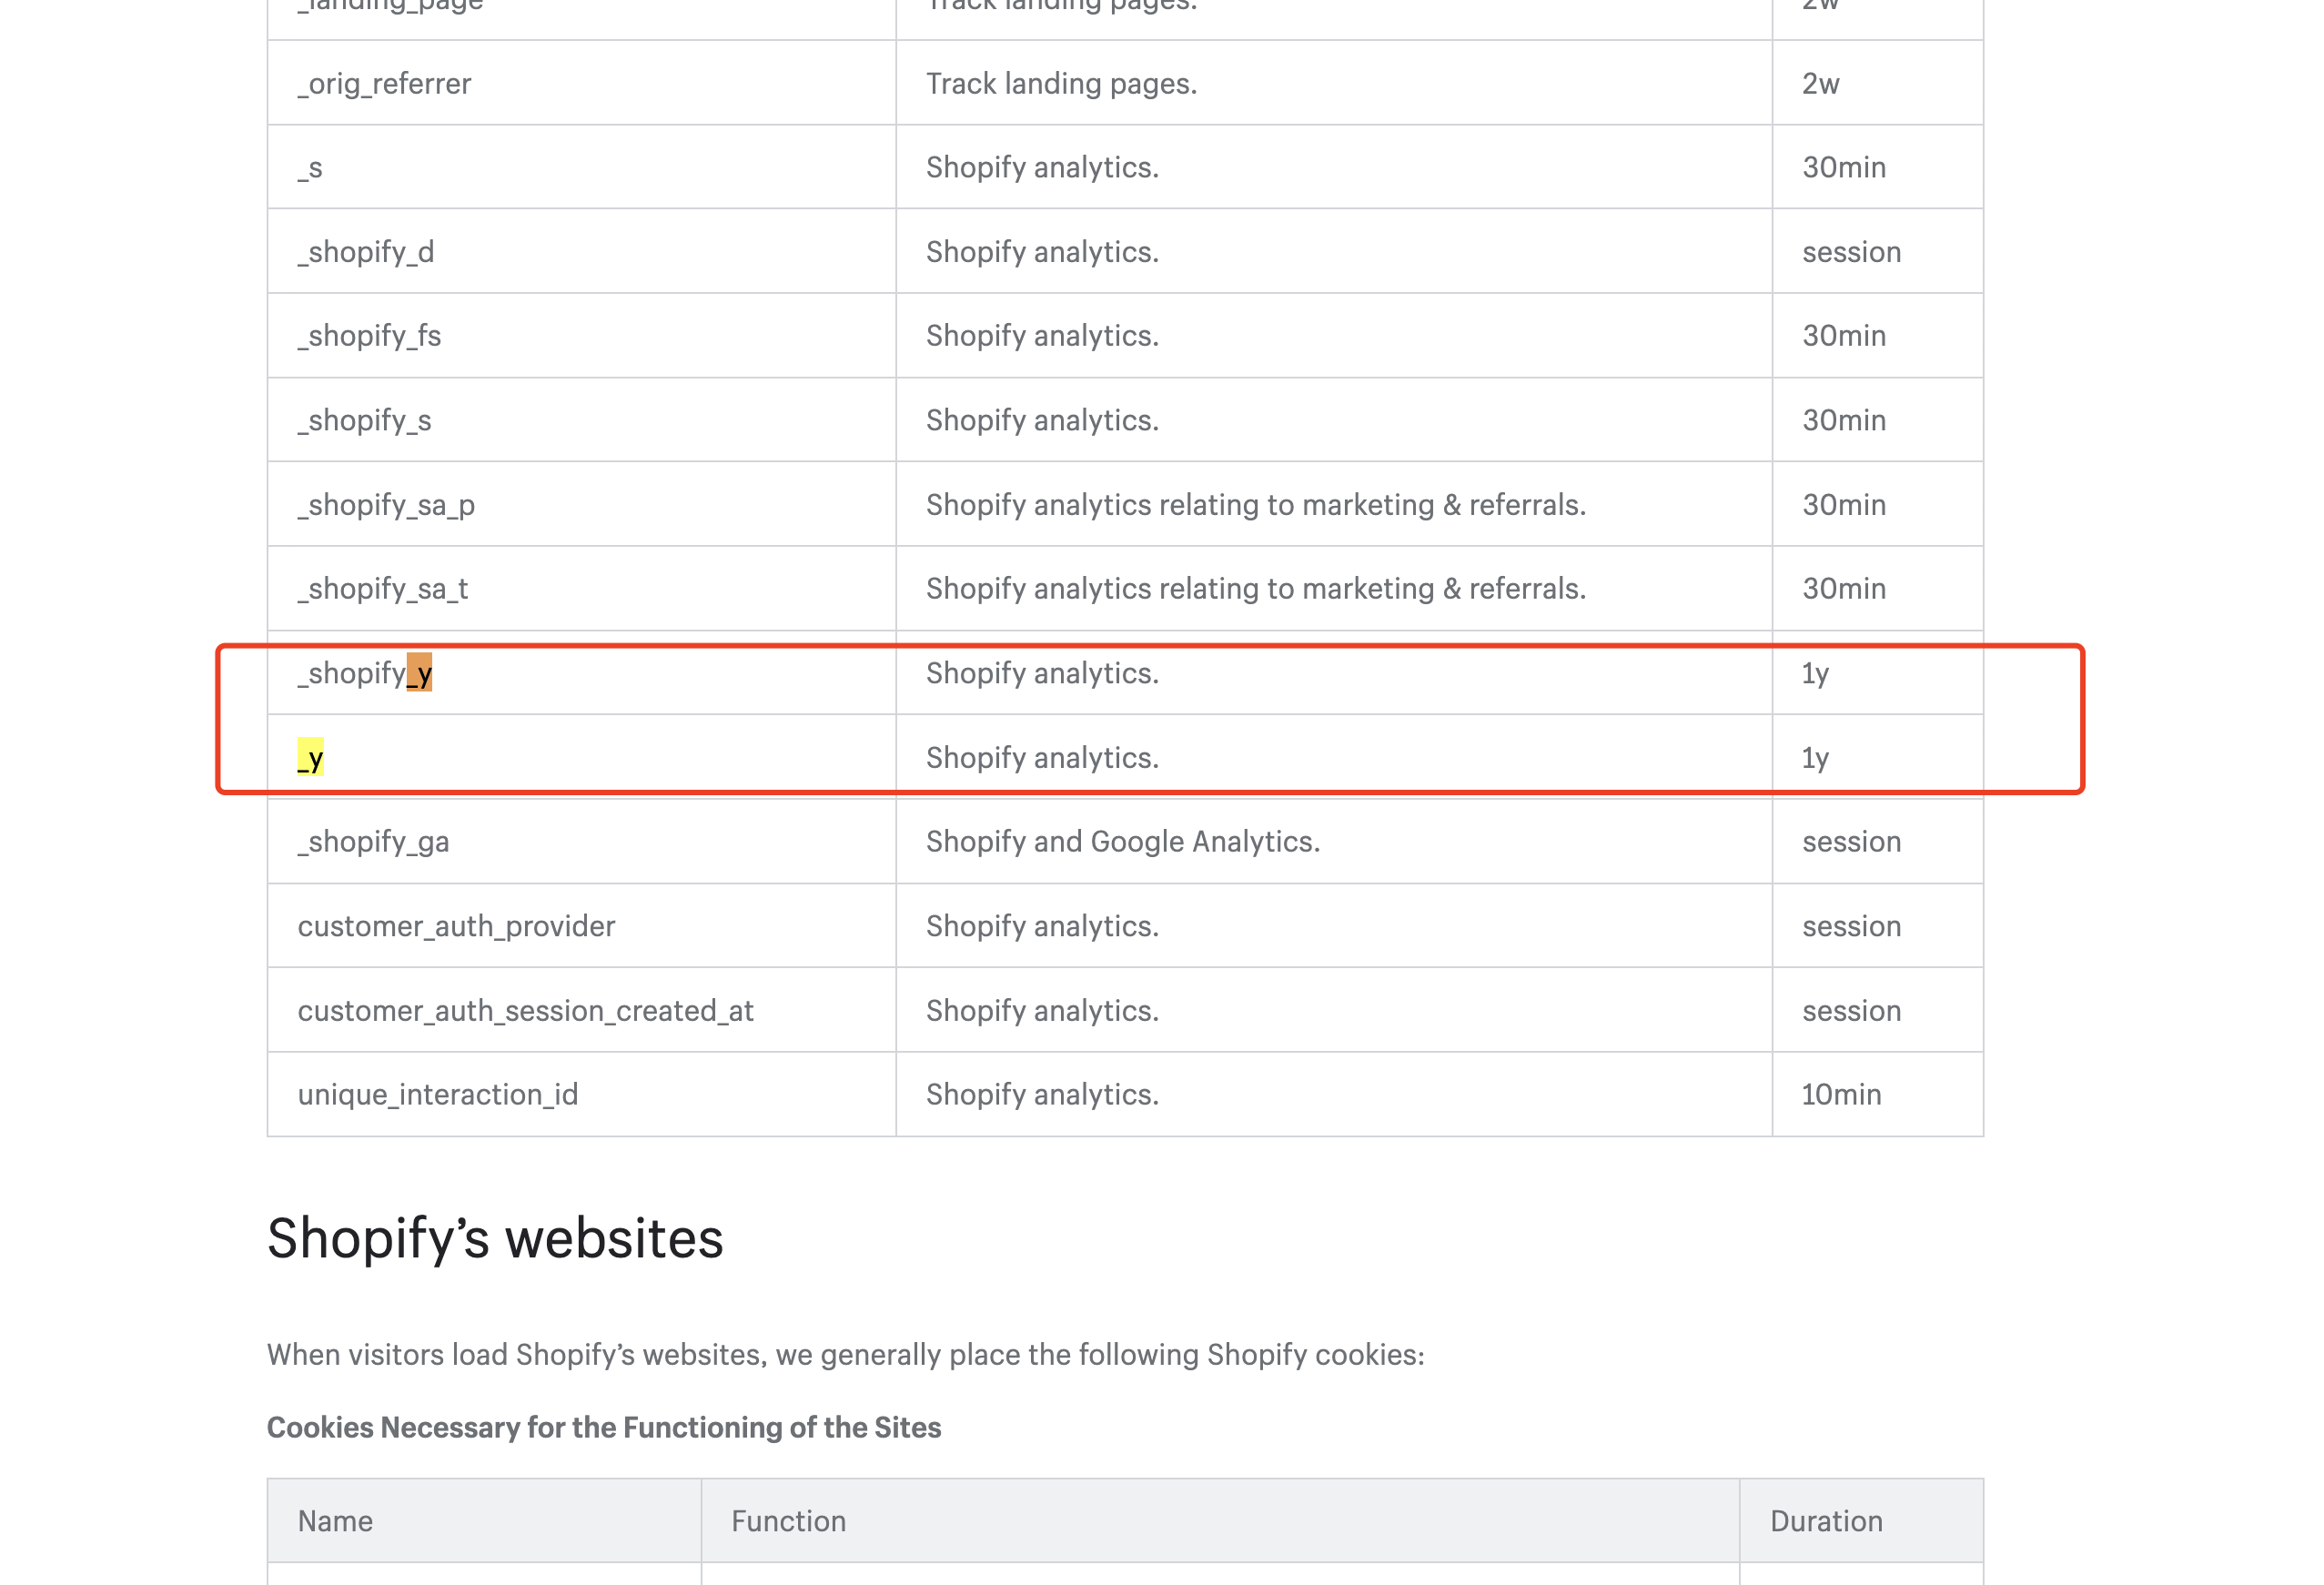
Task: Click the Name column header
Action: [x=335, y=1521]
